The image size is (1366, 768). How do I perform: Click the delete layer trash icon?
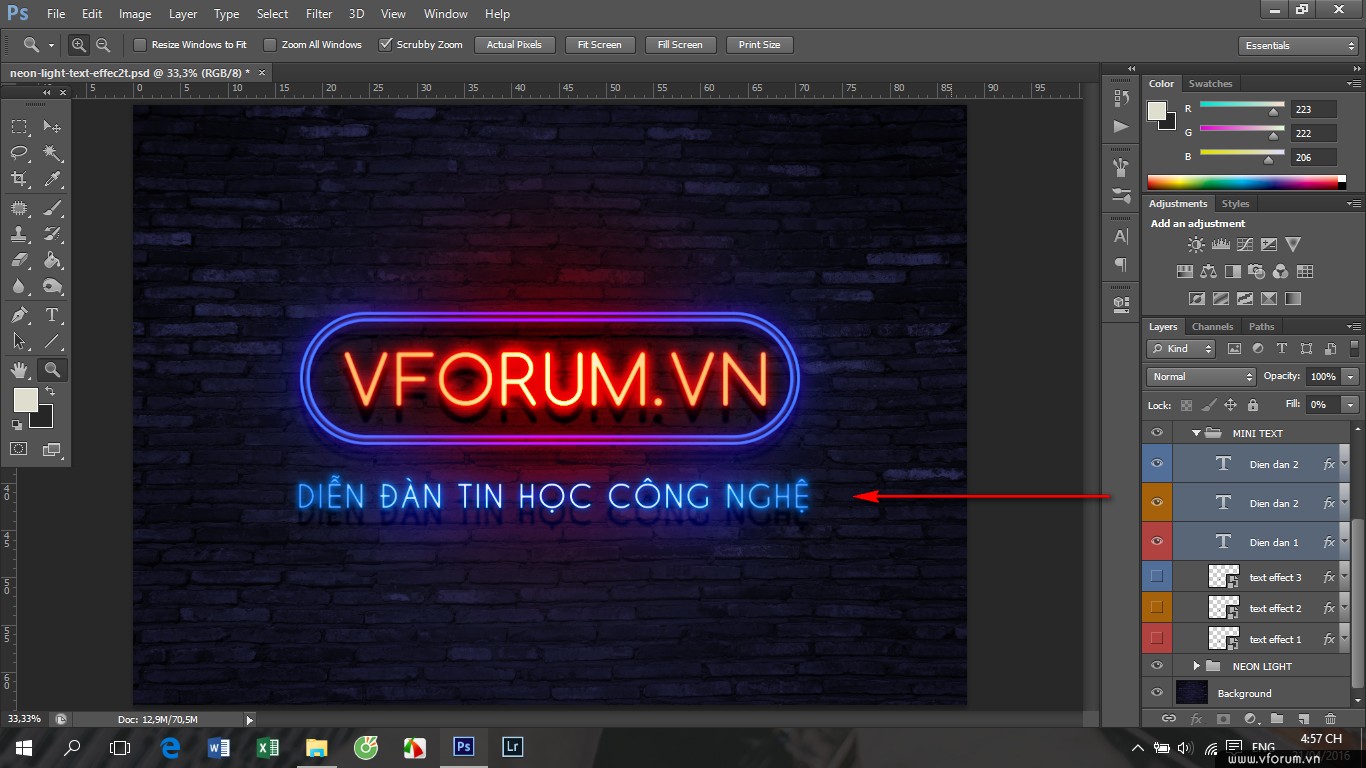[x=1330, y=718]
